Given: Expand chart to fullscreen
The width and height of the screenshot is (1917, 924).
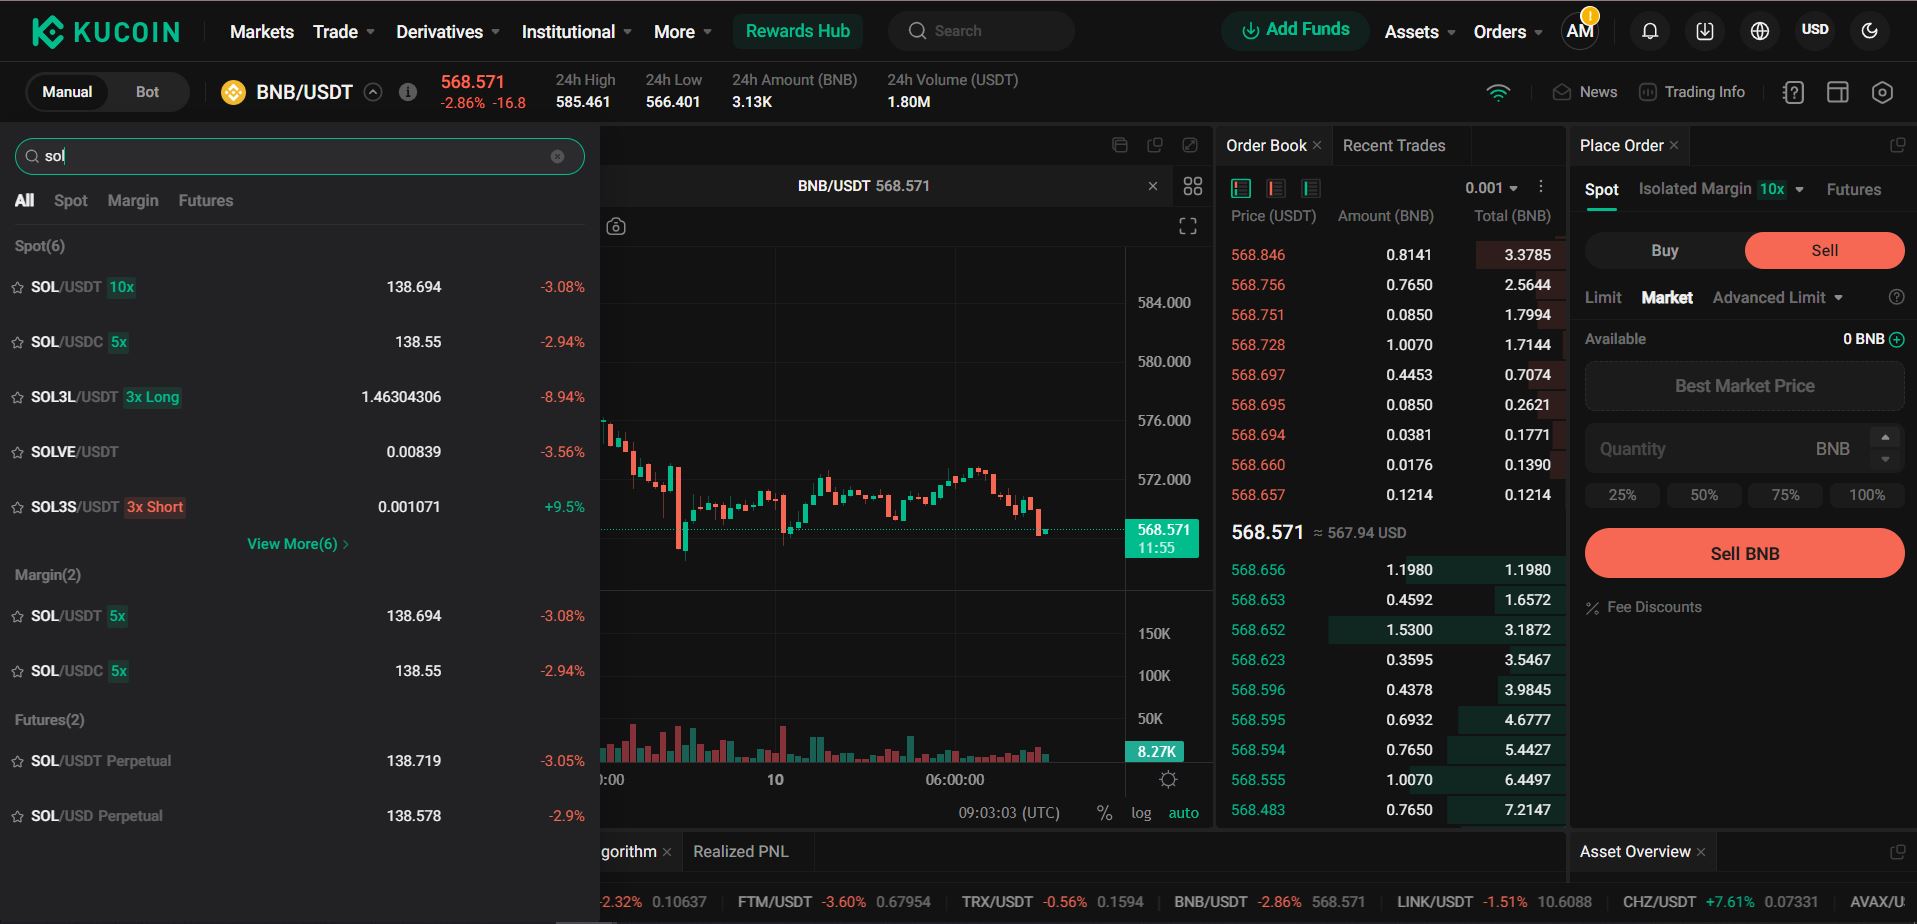Looking at the screenshot, I should pos(1188,227).
